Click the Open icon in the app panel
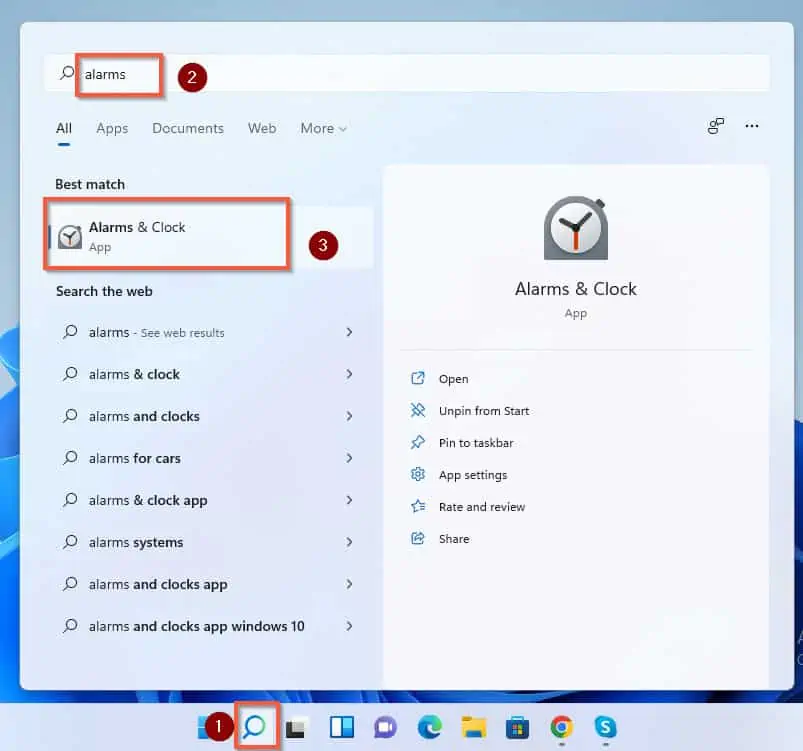The height and width of the screenshot is (751, 803). coord(418,378)
